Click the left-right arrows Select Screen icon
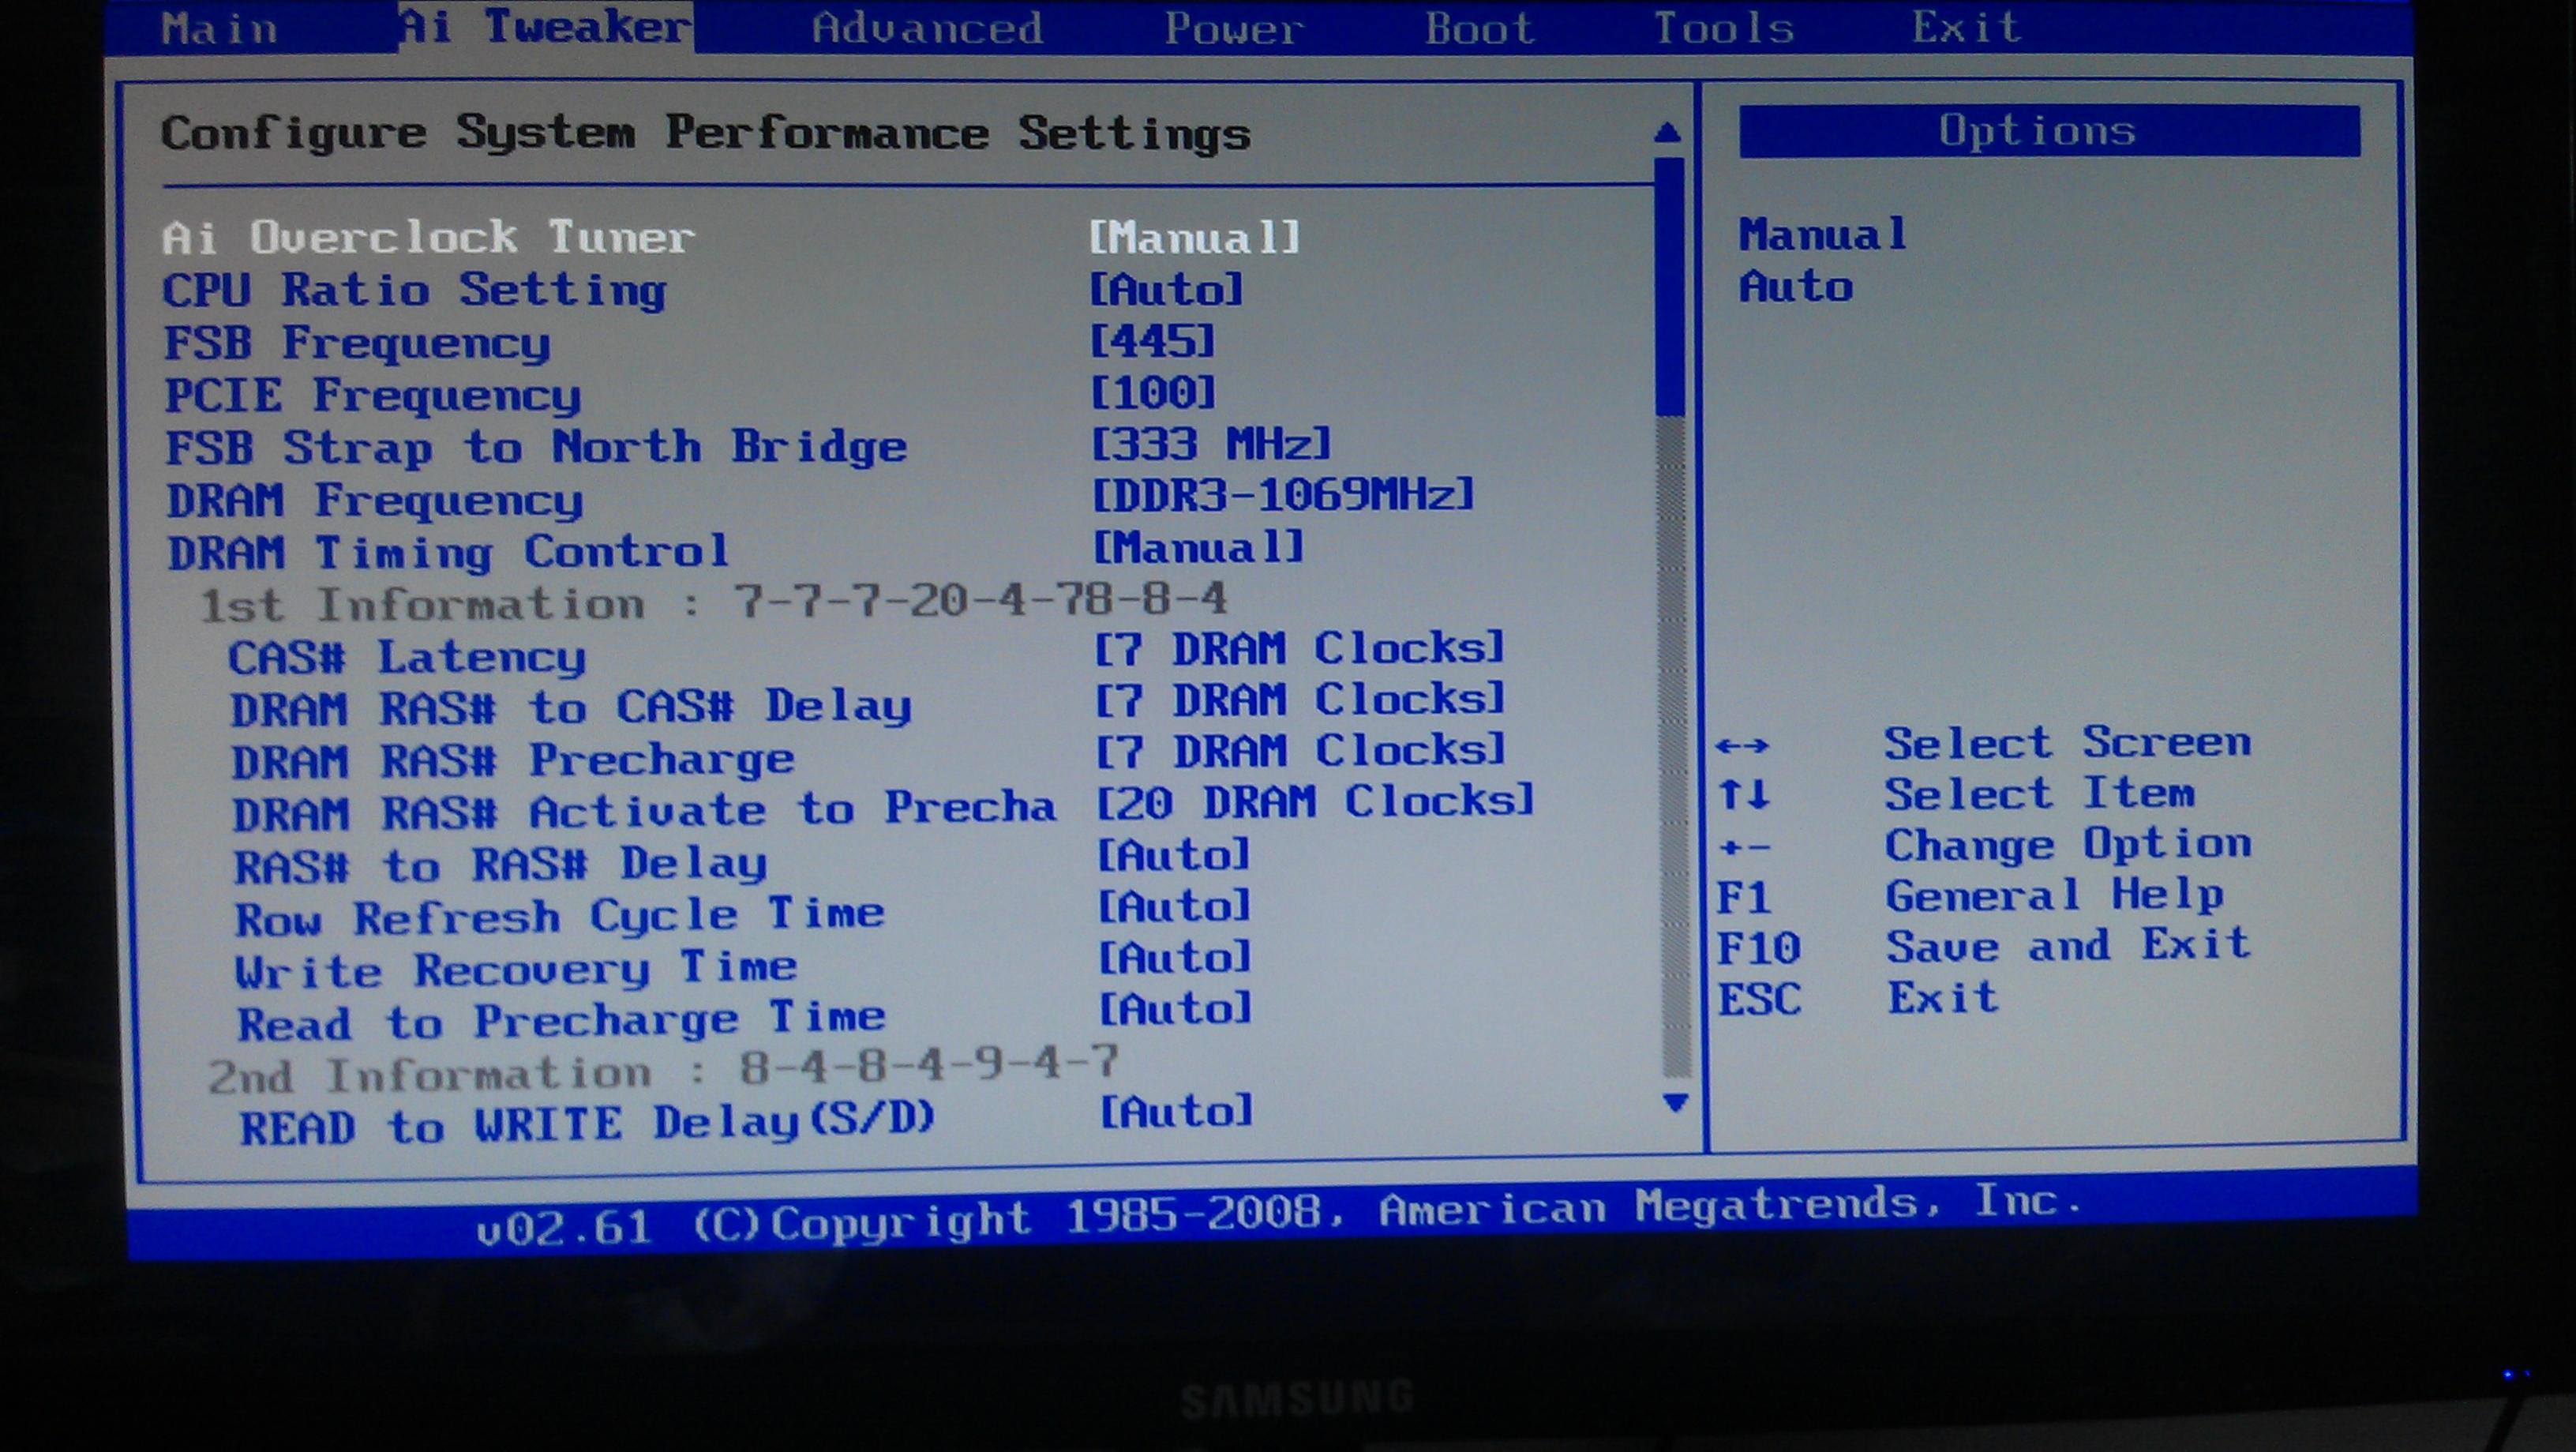Image resolution: width=2576 pixels, height=1452 pixels. [1742, 746]
